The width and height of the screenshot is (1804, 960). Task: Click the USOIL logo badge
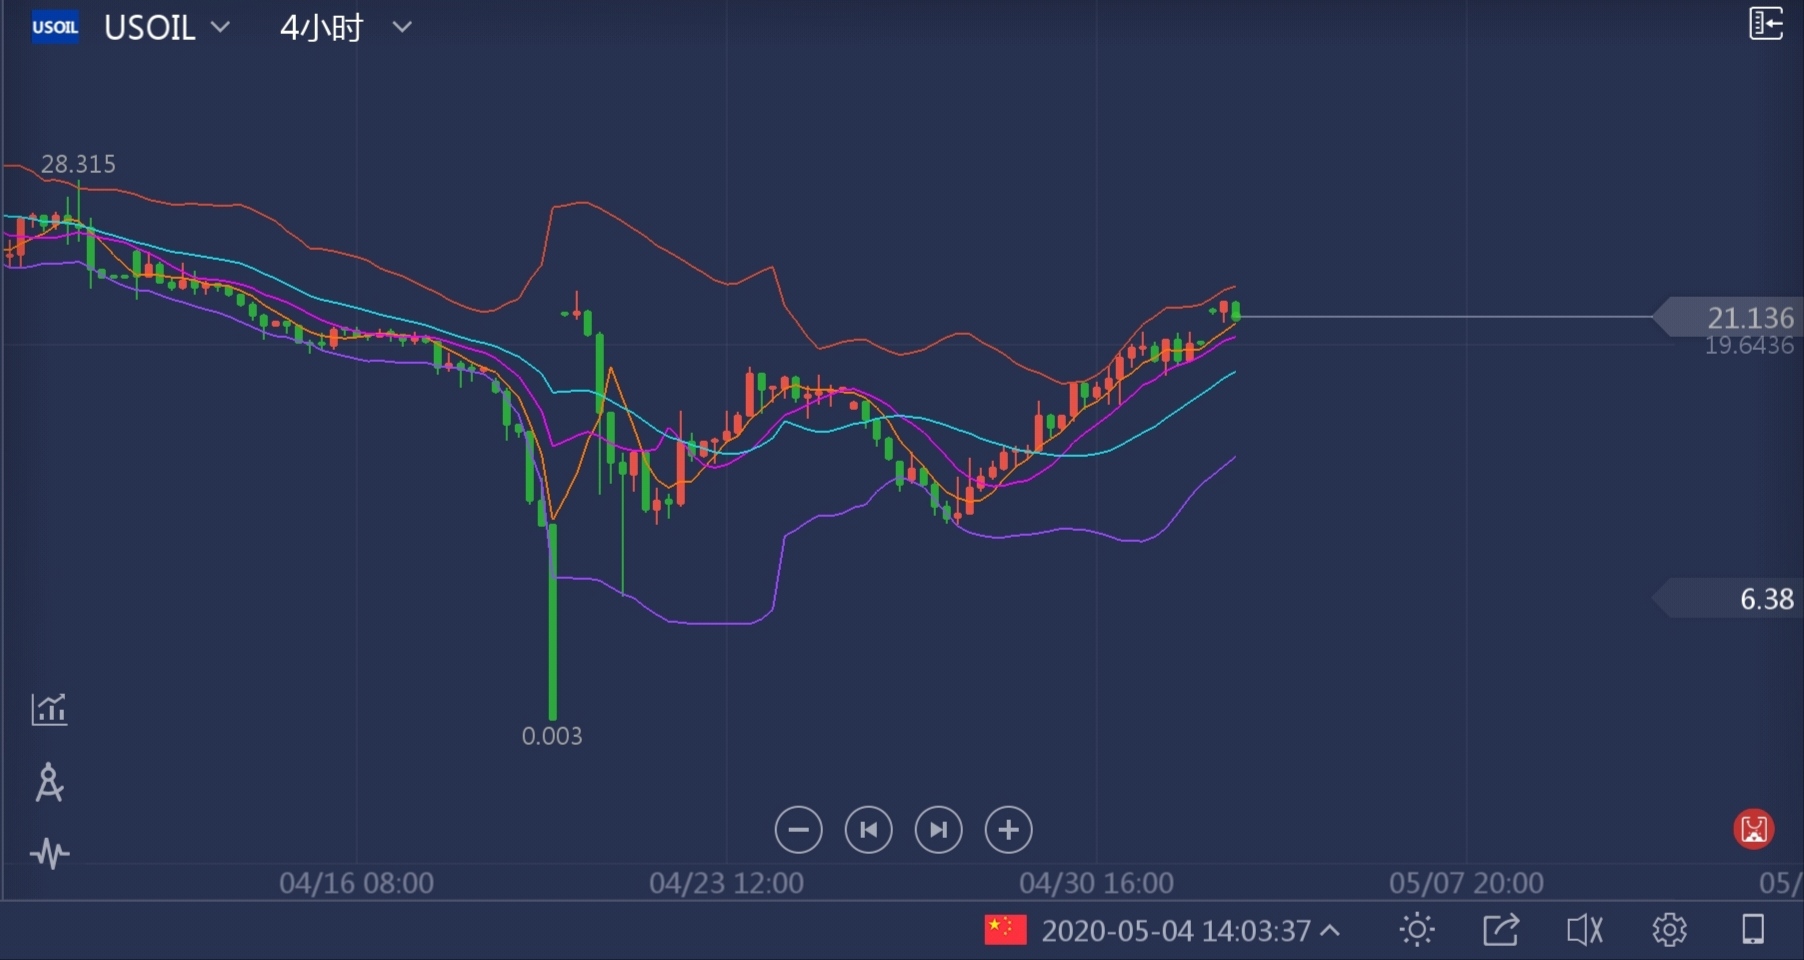pos(55,27)
